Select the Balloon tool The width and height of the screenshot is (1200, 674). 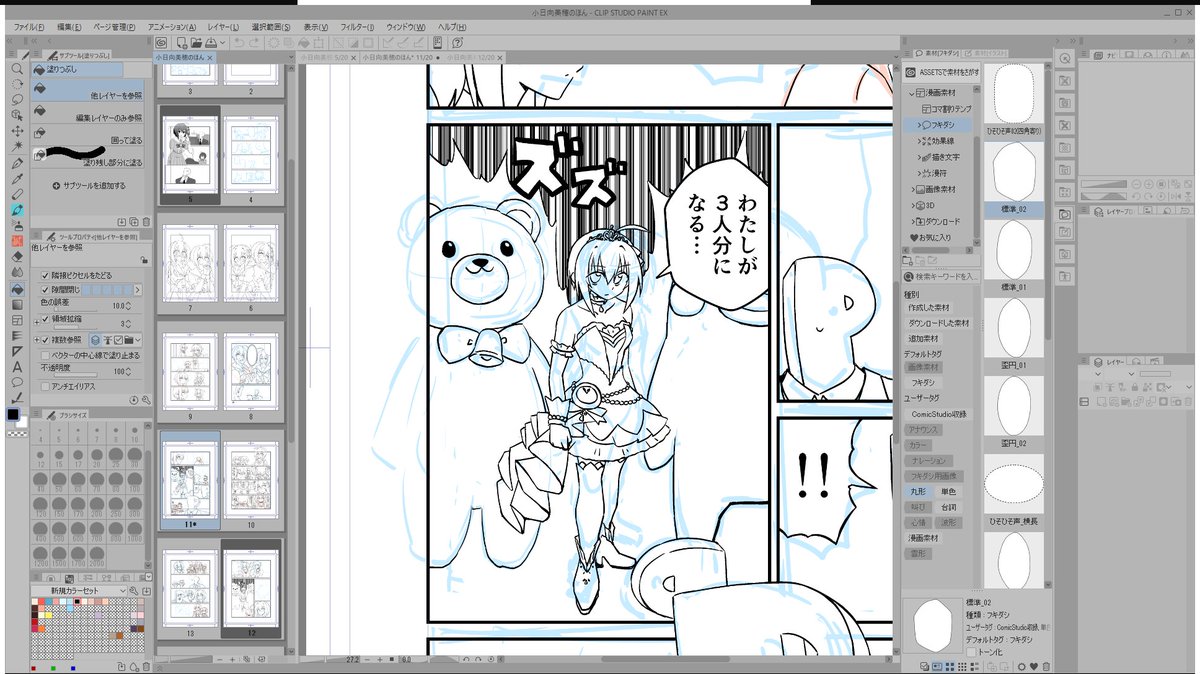click(x=17, y=382)
